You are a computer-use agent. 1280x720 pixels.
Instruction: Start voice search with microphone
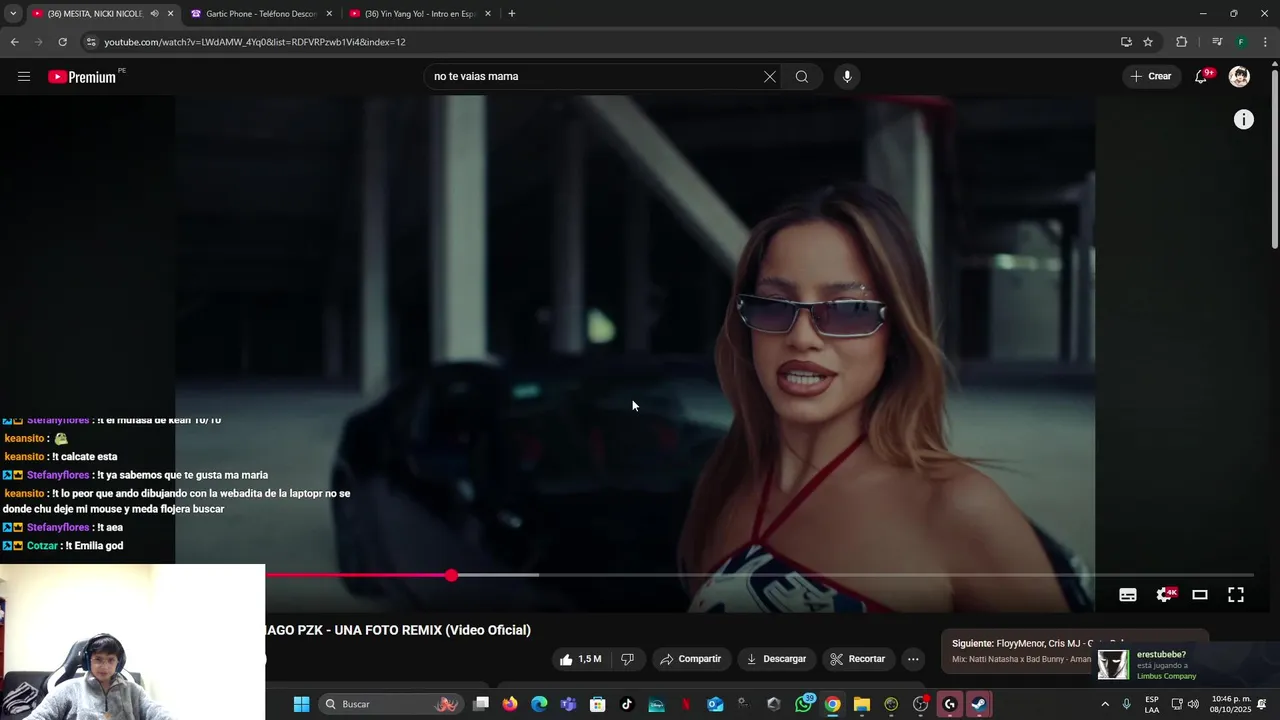coord(847,76)
